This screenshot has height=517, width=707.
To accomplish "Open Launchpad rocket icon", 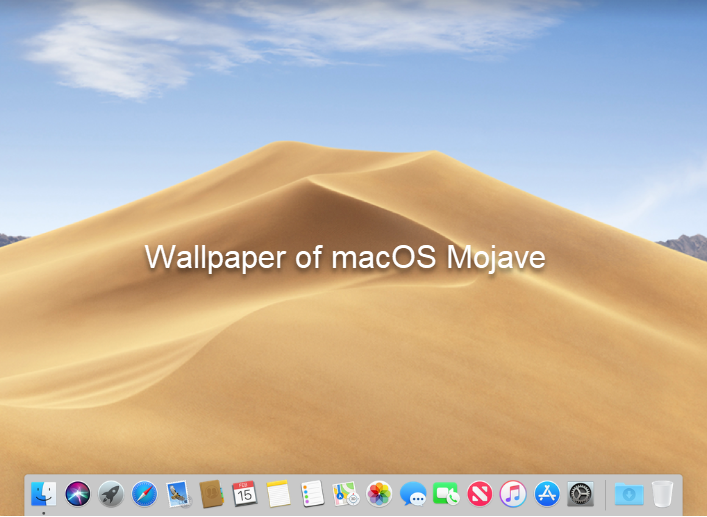I will [111, 493].
